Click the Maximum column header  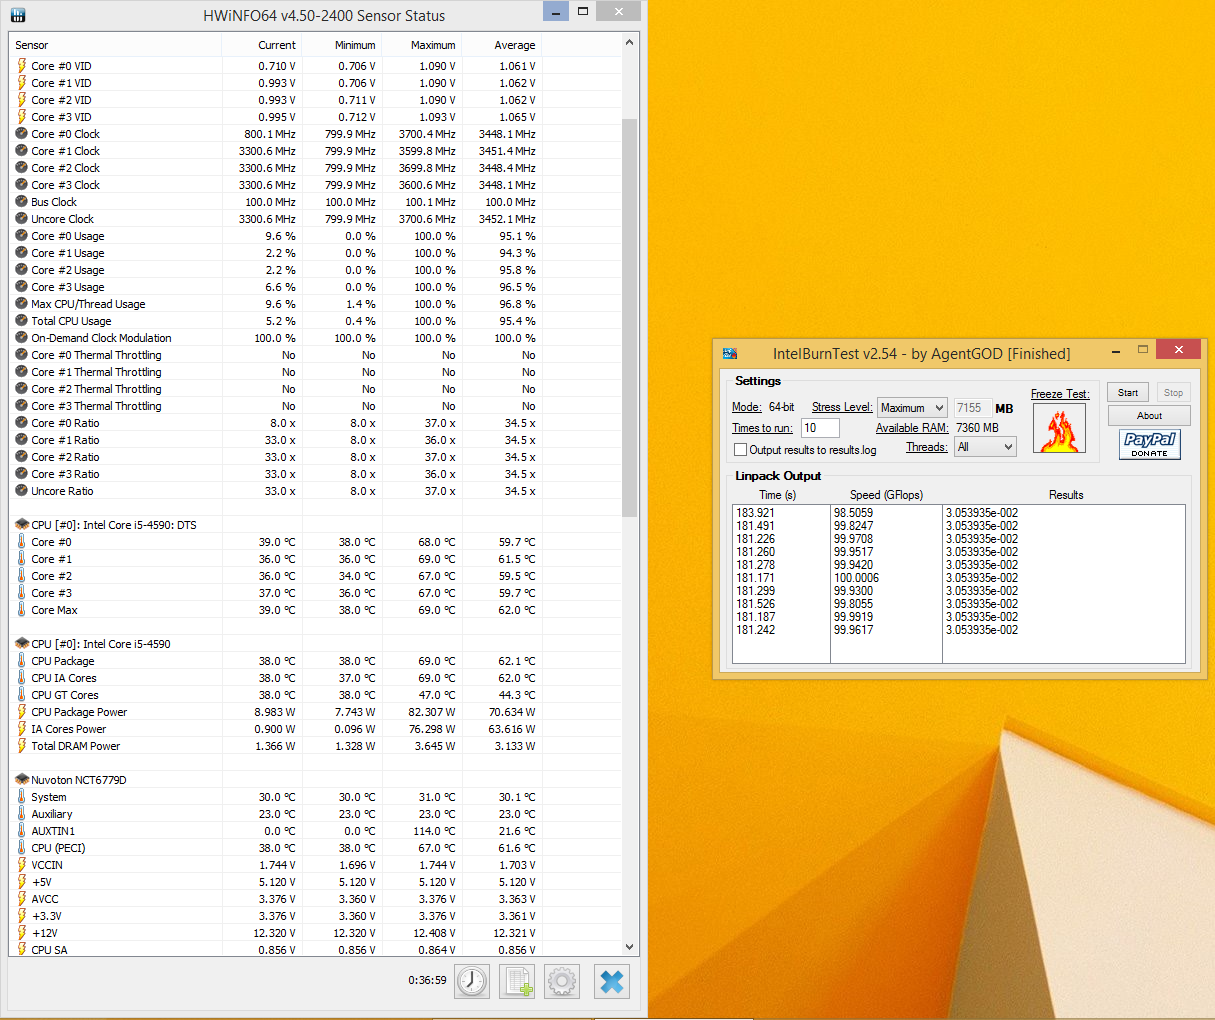point(432,45)
